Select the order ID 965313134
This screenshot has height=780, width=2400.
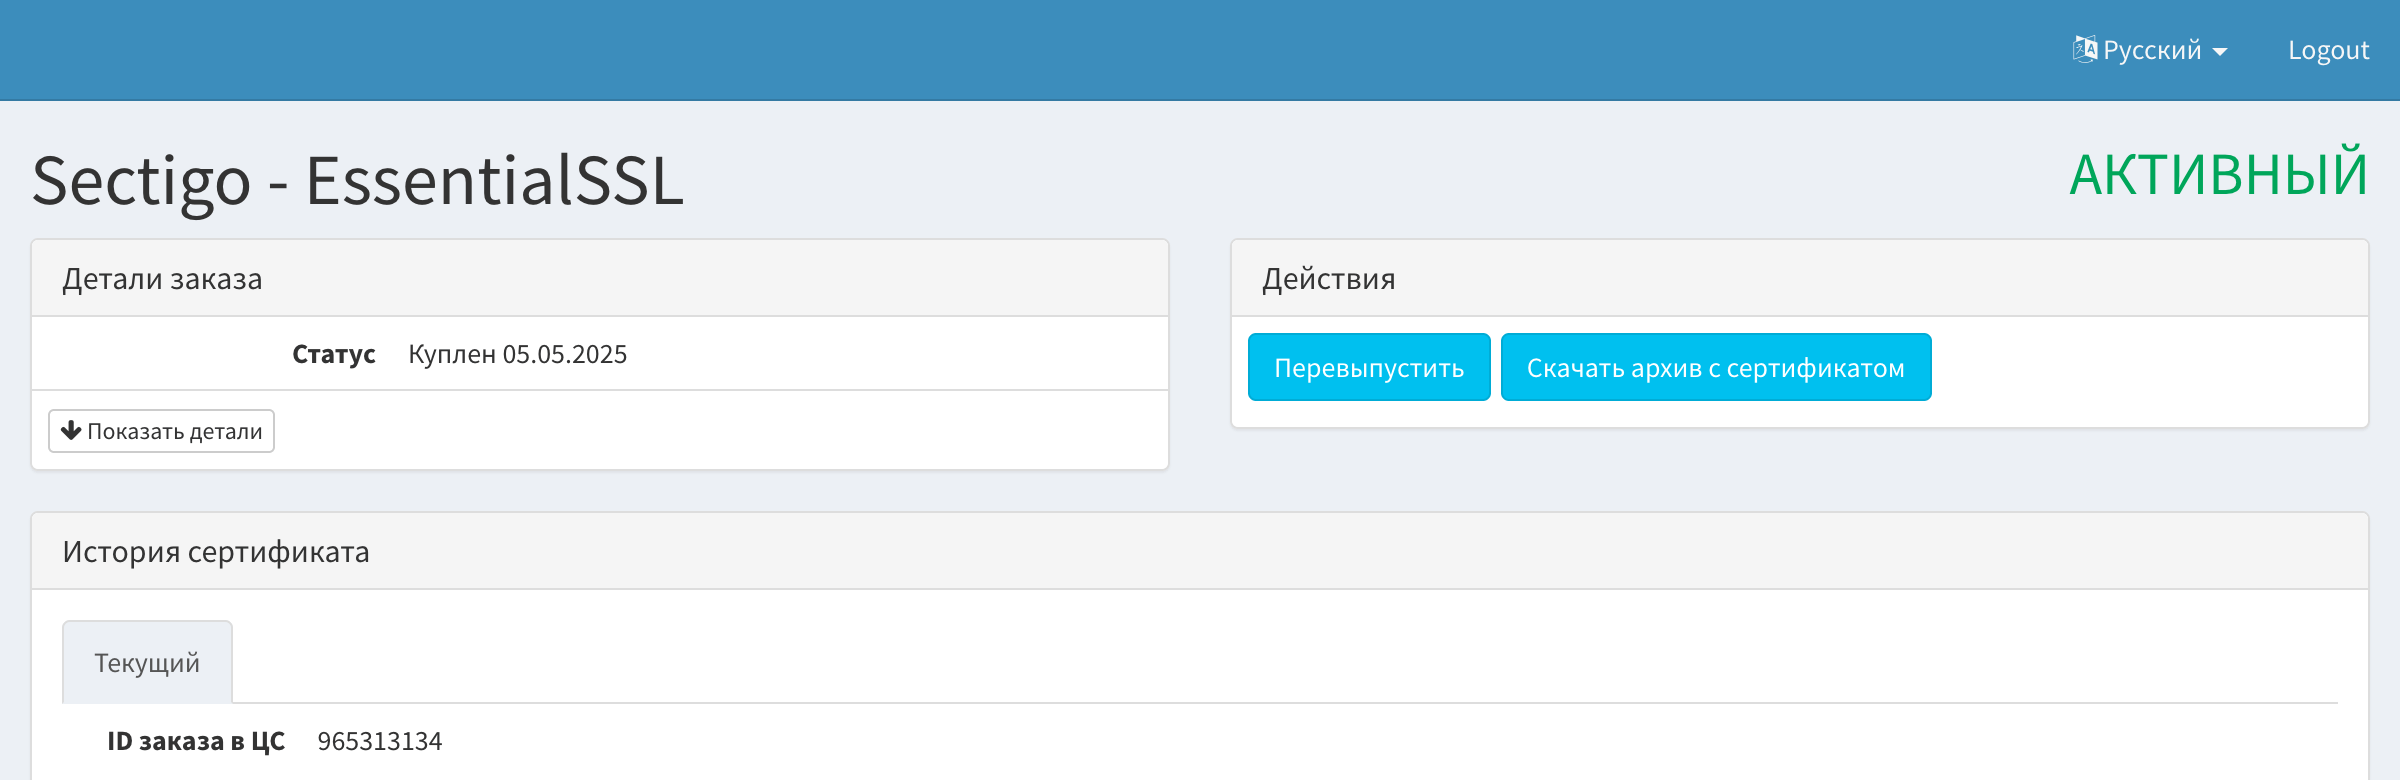click(x=380, y=741)
